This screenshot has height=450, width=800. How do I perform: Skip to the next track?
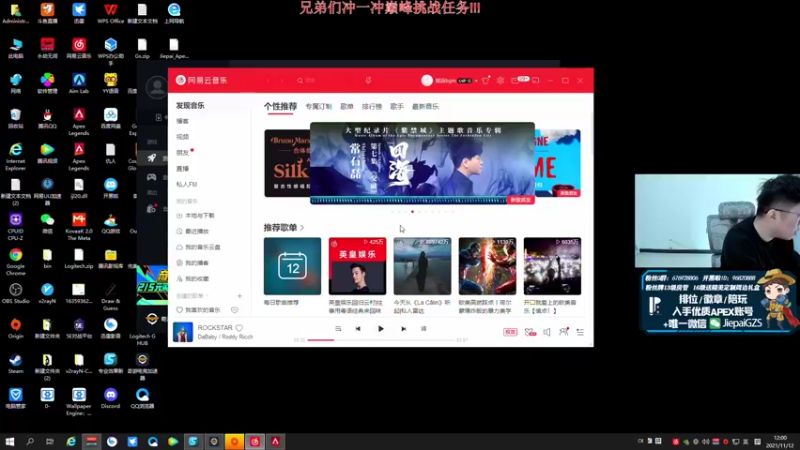pos(404,329)
